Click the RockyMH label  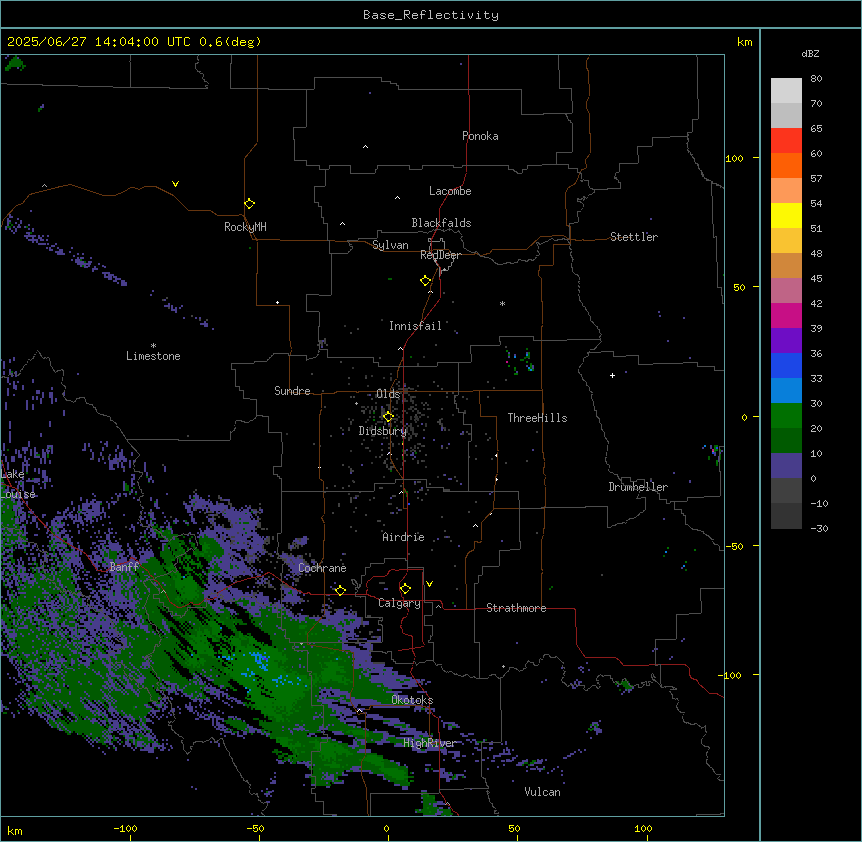click(245, 227)
